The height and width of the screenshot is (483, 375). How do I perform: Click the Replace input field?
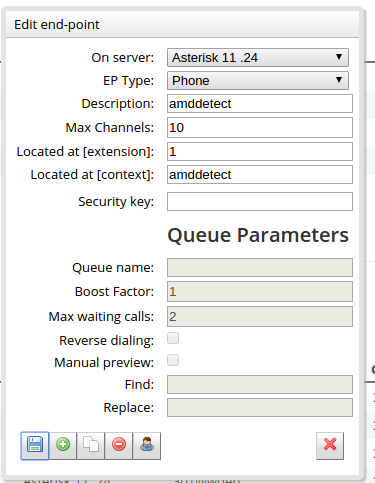(x=260, y=408)
